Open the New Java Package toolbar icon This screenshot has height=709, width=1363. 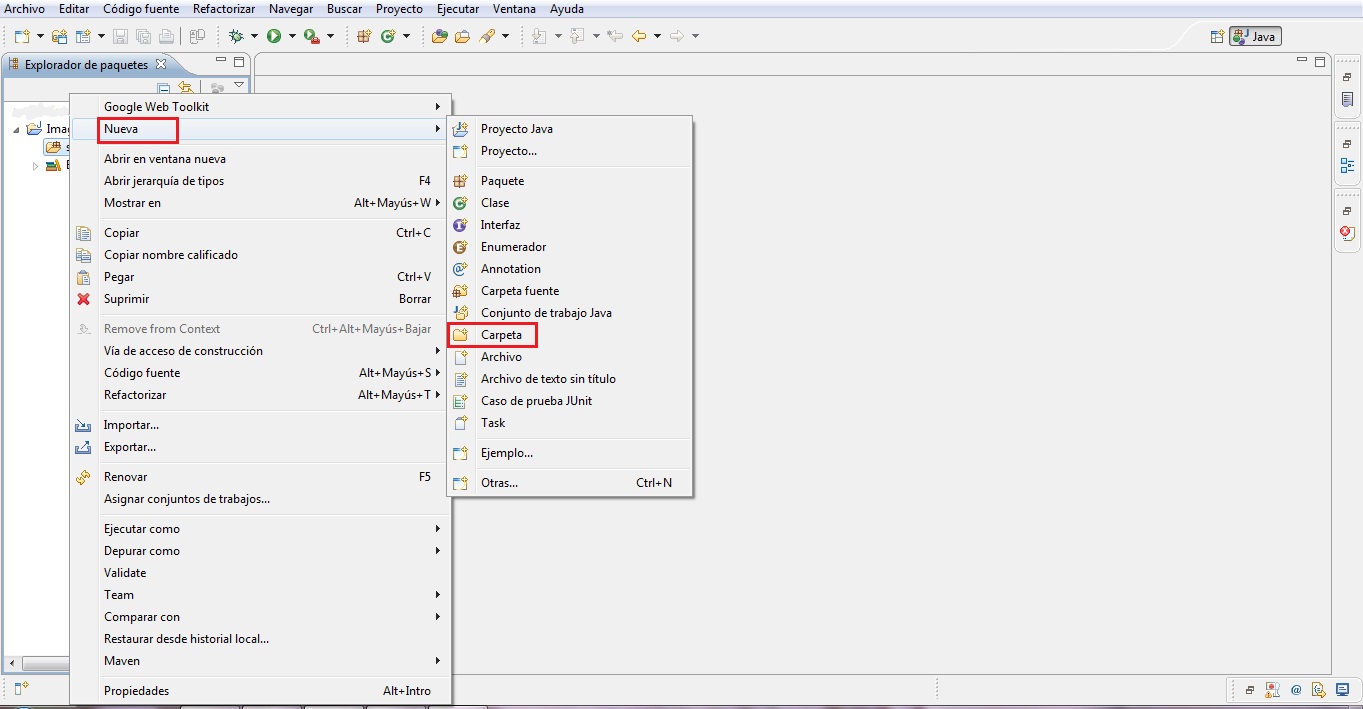[365, 37]
